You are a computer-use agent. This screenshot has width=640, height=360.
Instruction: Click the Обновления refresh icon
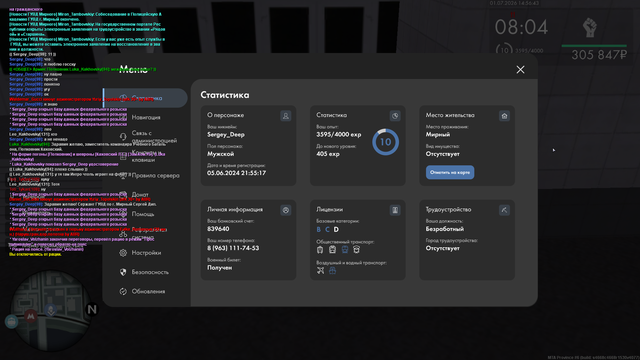pos(123,291)
